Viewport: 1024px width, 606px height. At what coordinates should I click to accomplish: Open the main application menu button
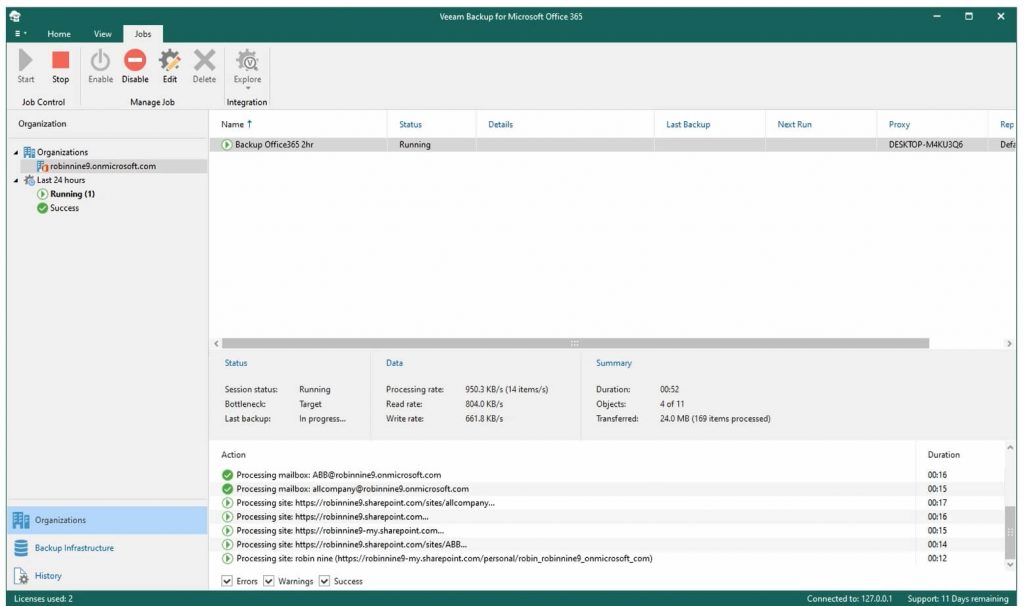click(x=20, y=33)
